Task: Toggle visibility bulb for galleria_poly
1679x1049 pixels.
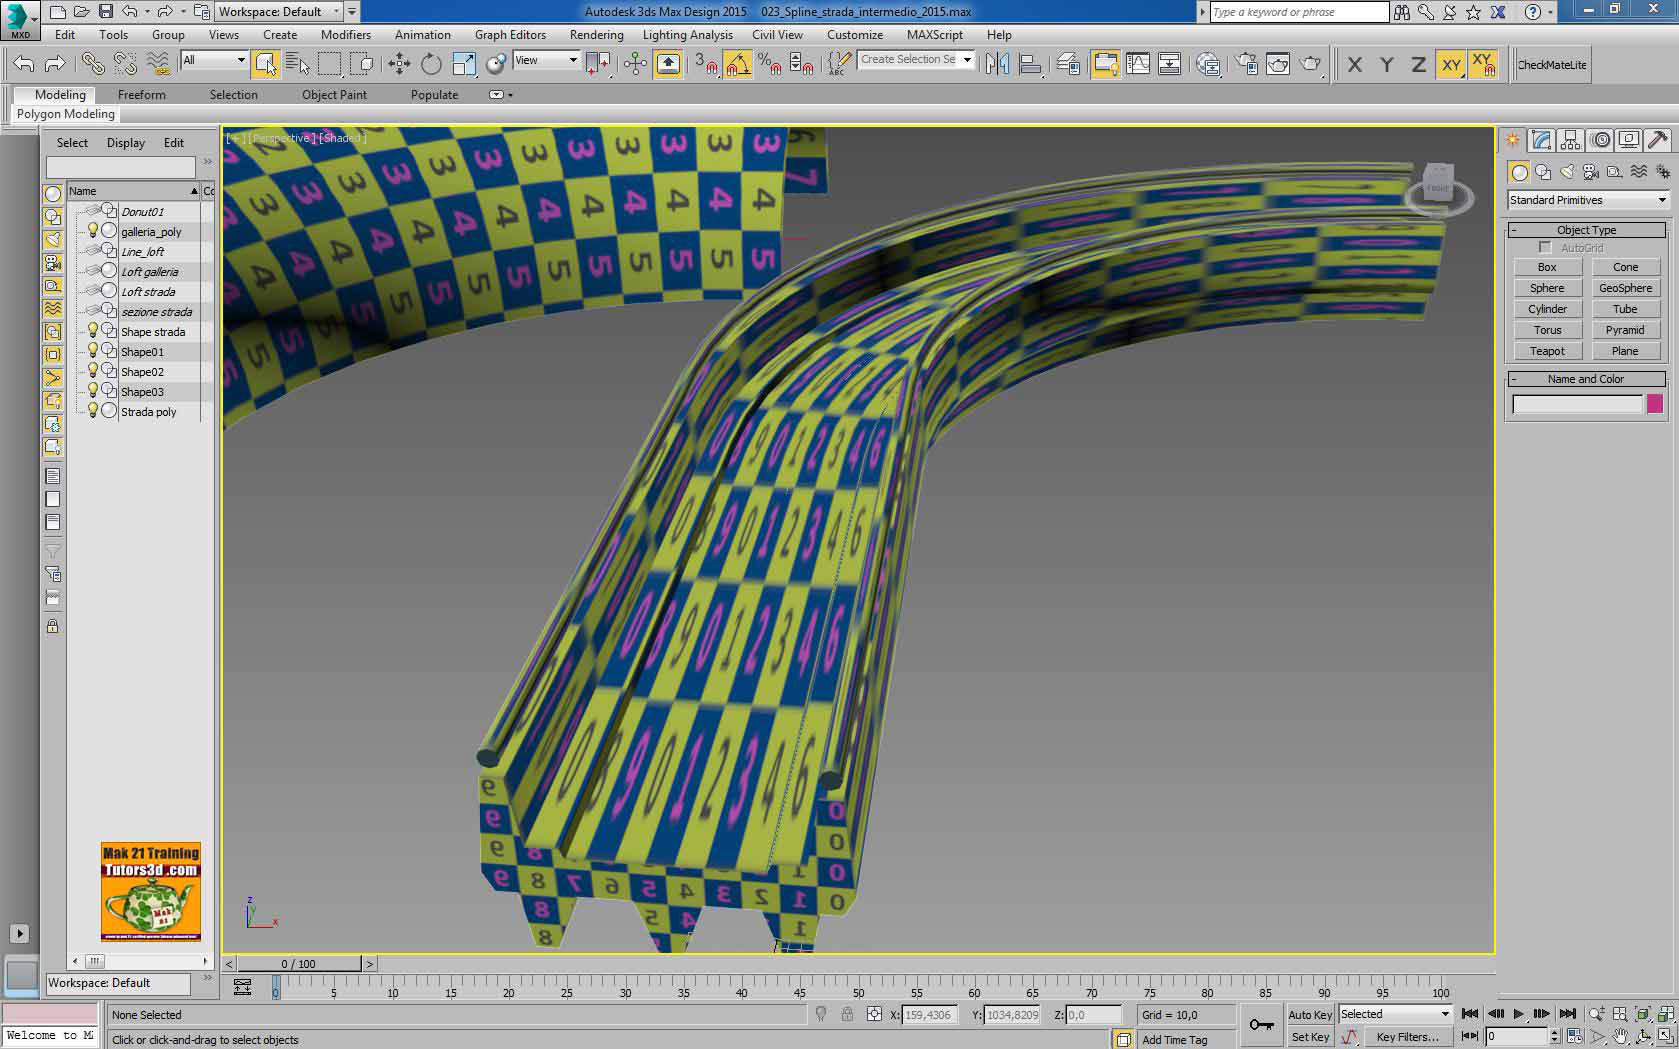Action: [x=93, y=231]
